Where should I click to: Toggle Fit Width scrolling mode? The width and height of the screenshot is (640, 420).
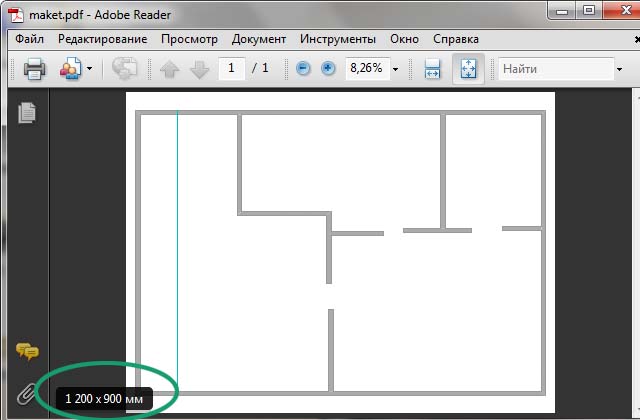pos(433,69)
